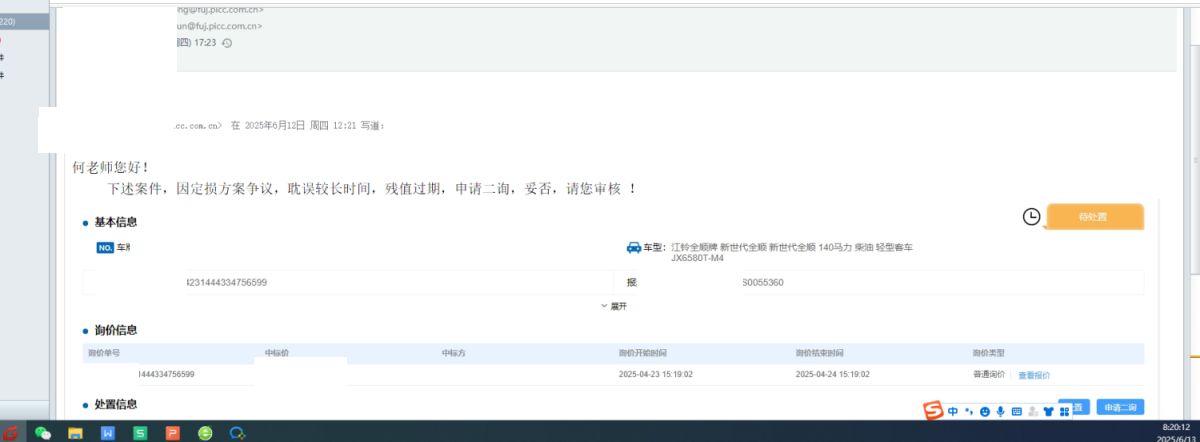Toggle Sogou punctuation mode

point(969,411)
